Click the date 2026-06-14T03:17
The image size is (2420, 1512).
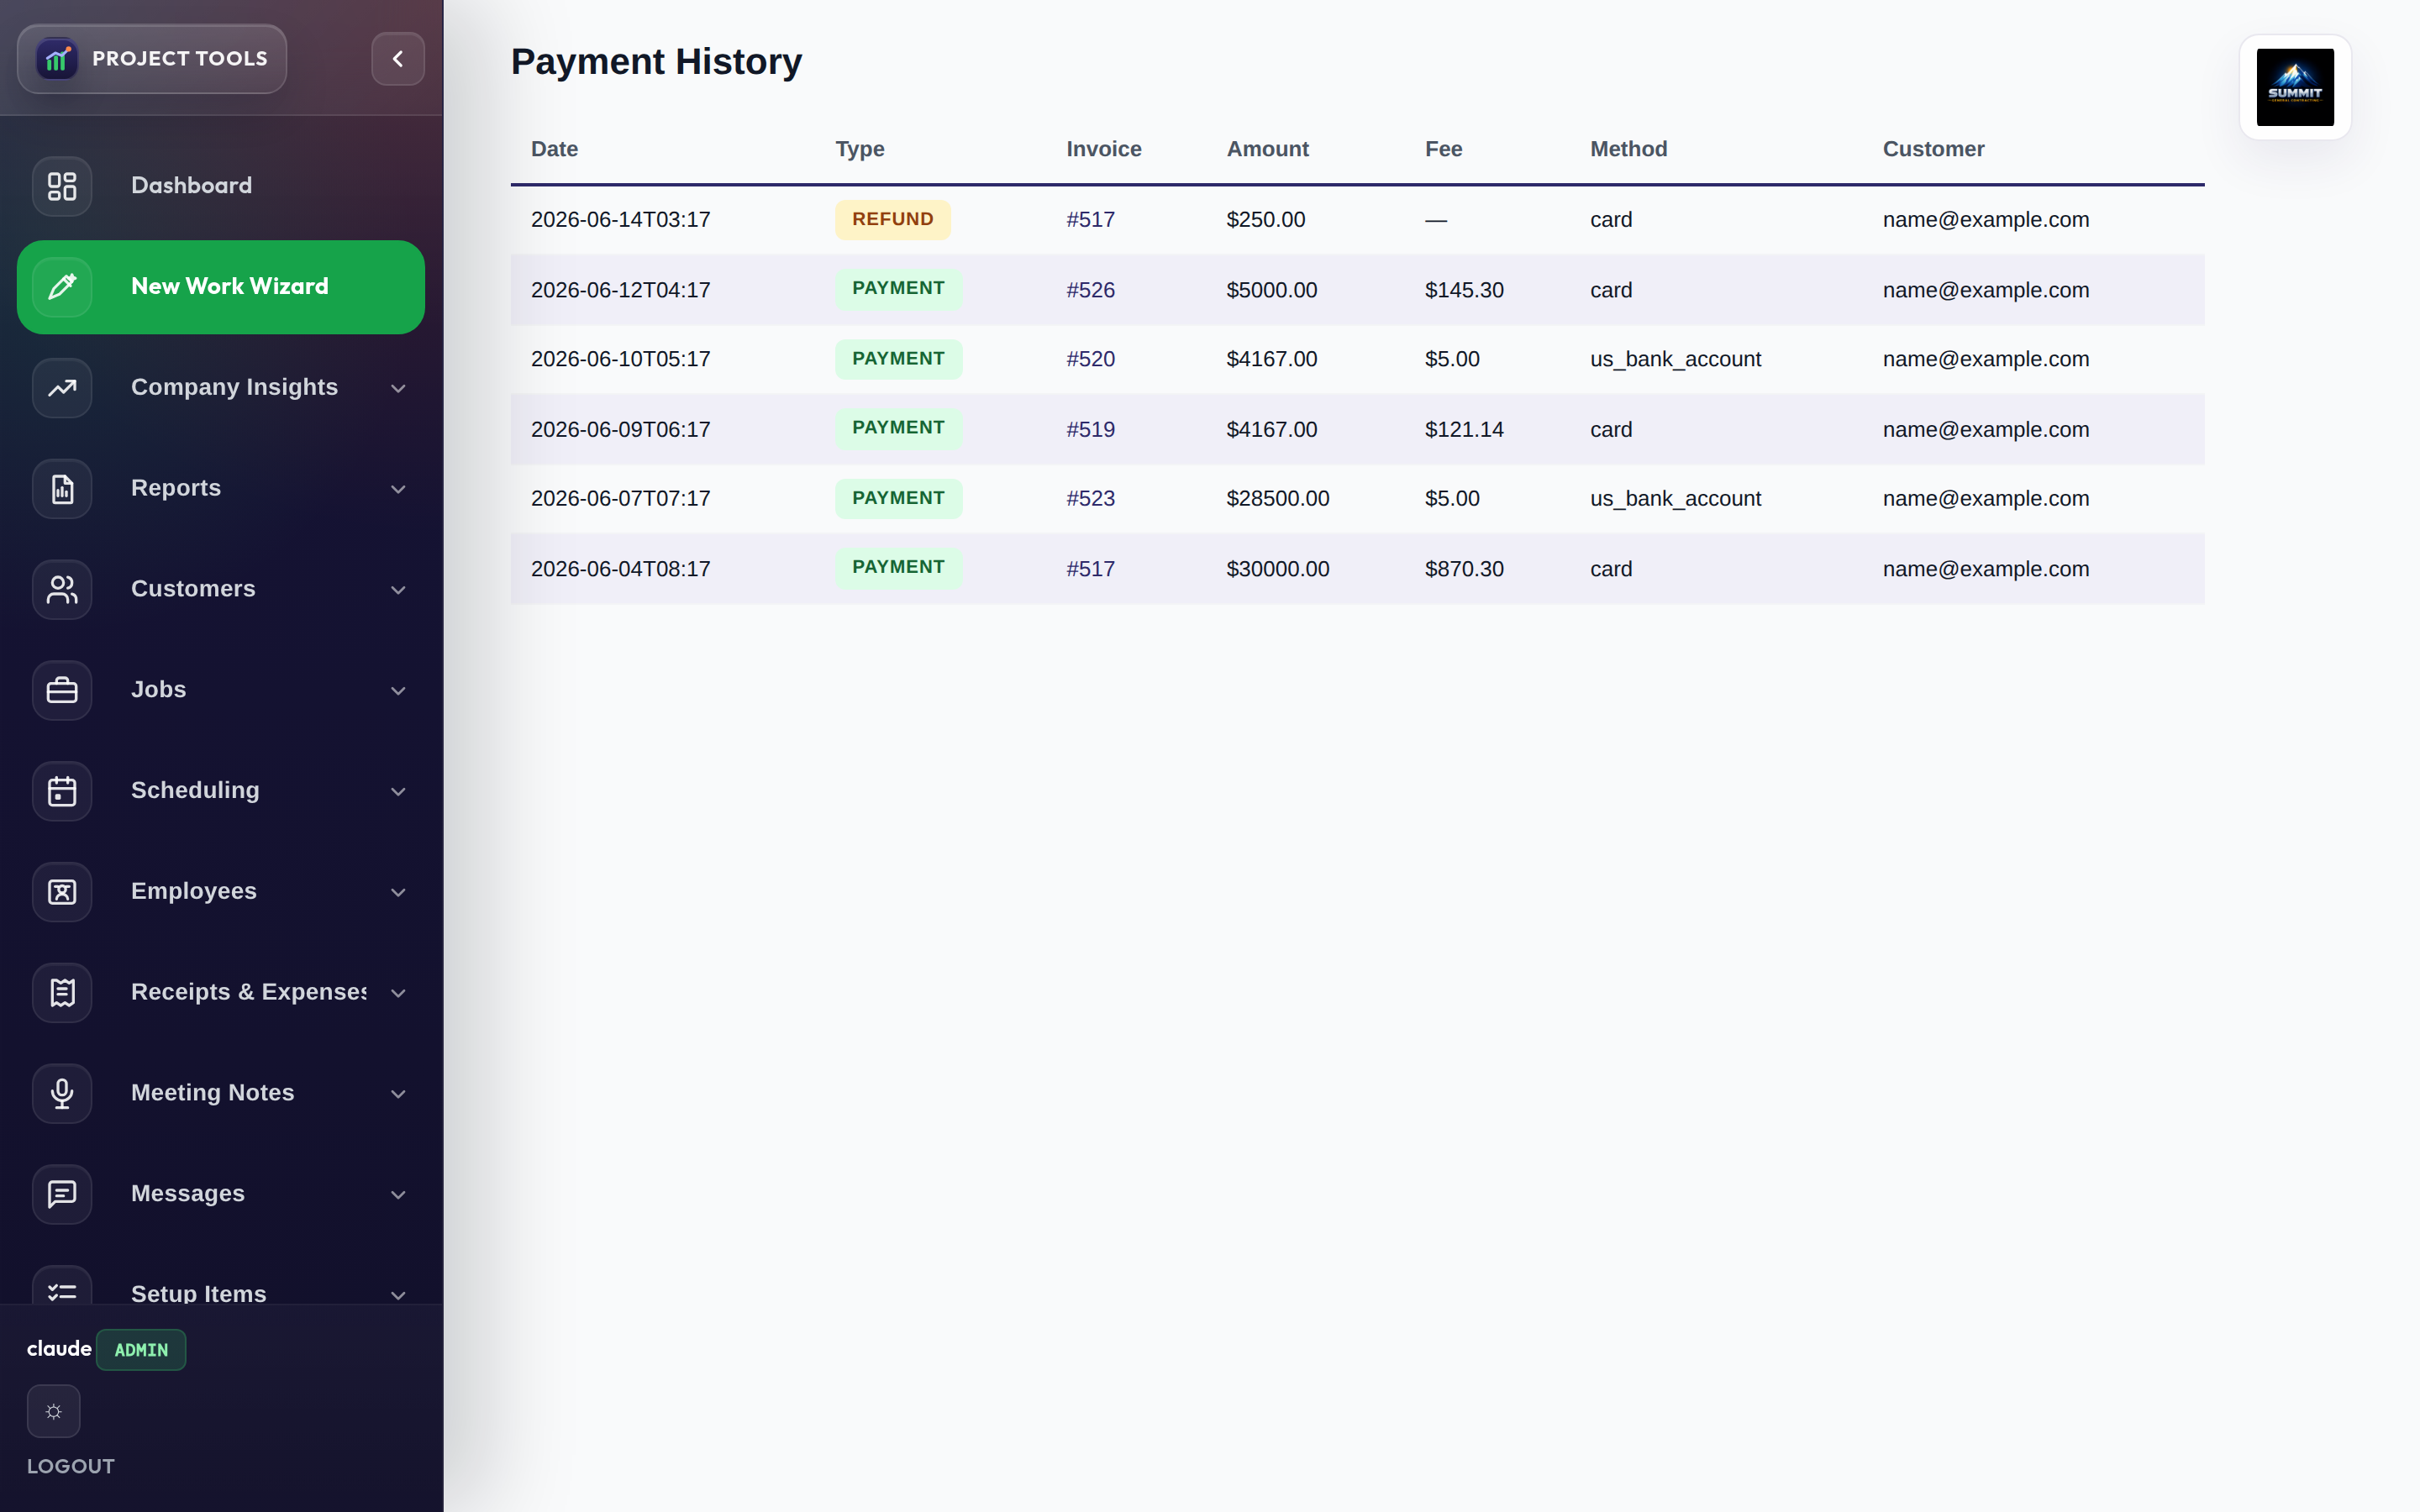click(x=620, y=219)
